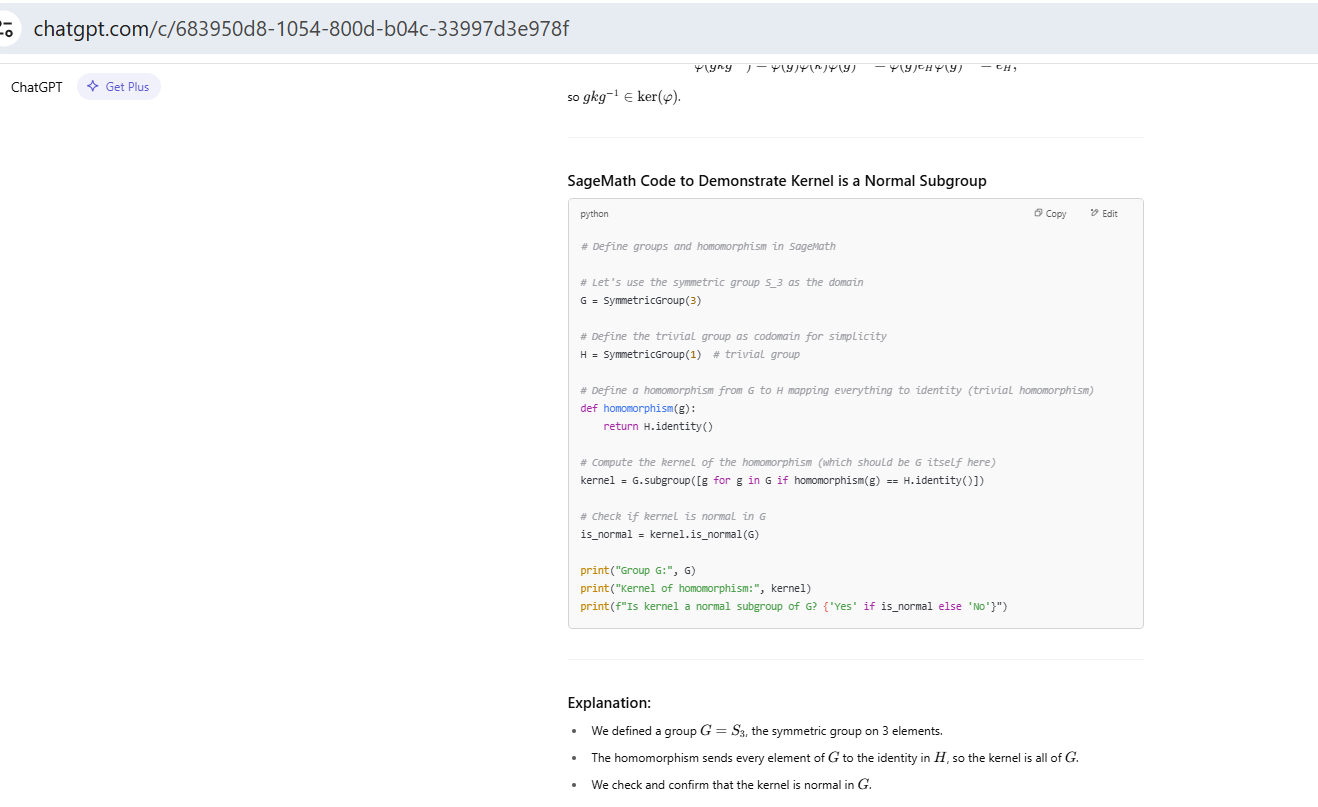Click the print "Group G:" statement
Viewport: 1318px width, 807px height.
(x=637, y=571)
